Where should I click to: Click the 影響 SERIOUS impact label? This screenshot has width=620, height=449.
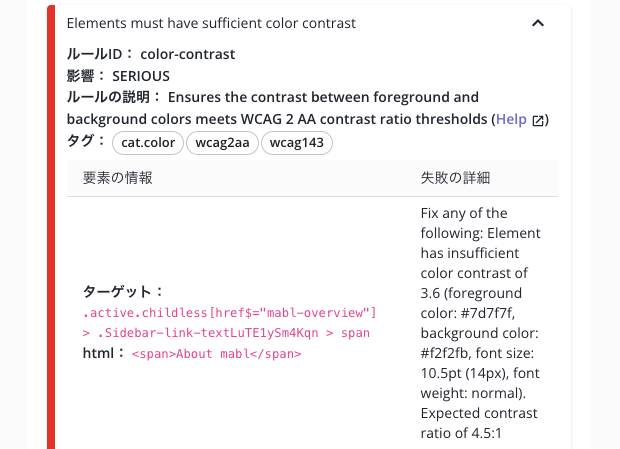tap(118, 76)
